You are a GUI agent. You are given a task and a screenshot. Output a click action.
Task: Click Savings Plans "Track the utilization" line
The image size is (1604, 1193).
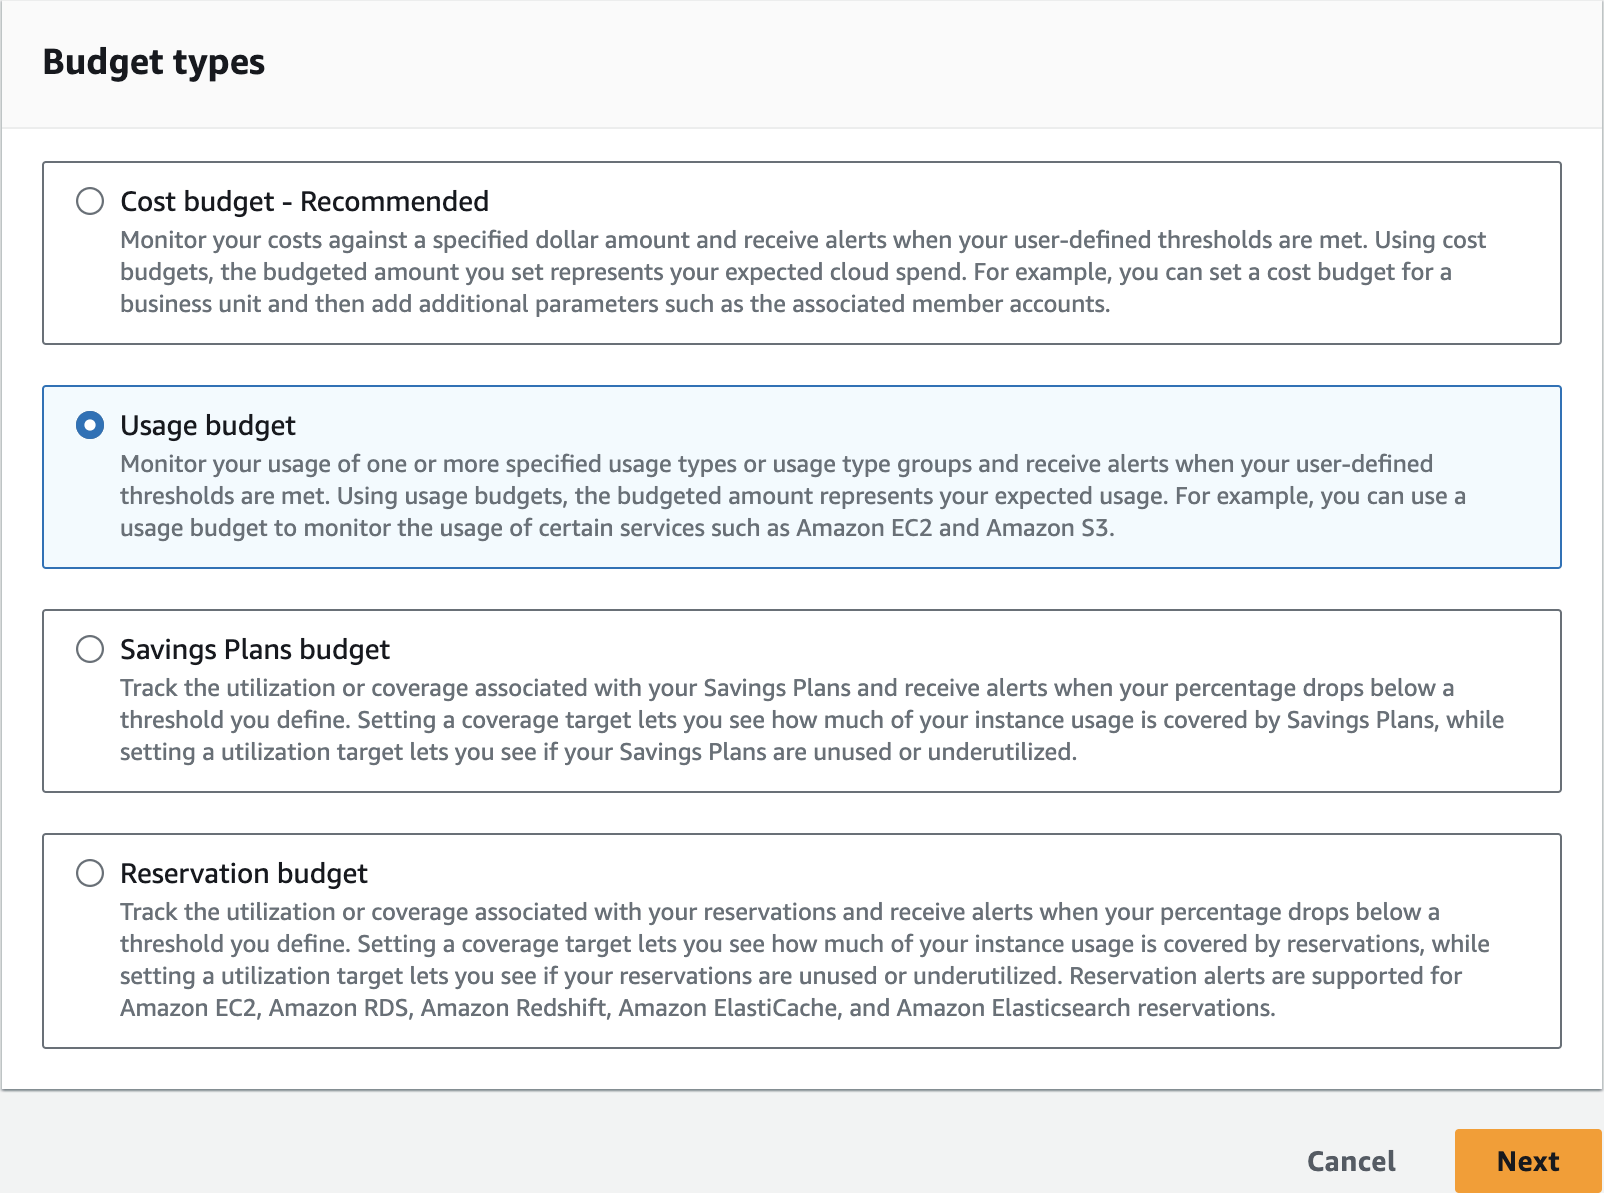pos(786,688)
